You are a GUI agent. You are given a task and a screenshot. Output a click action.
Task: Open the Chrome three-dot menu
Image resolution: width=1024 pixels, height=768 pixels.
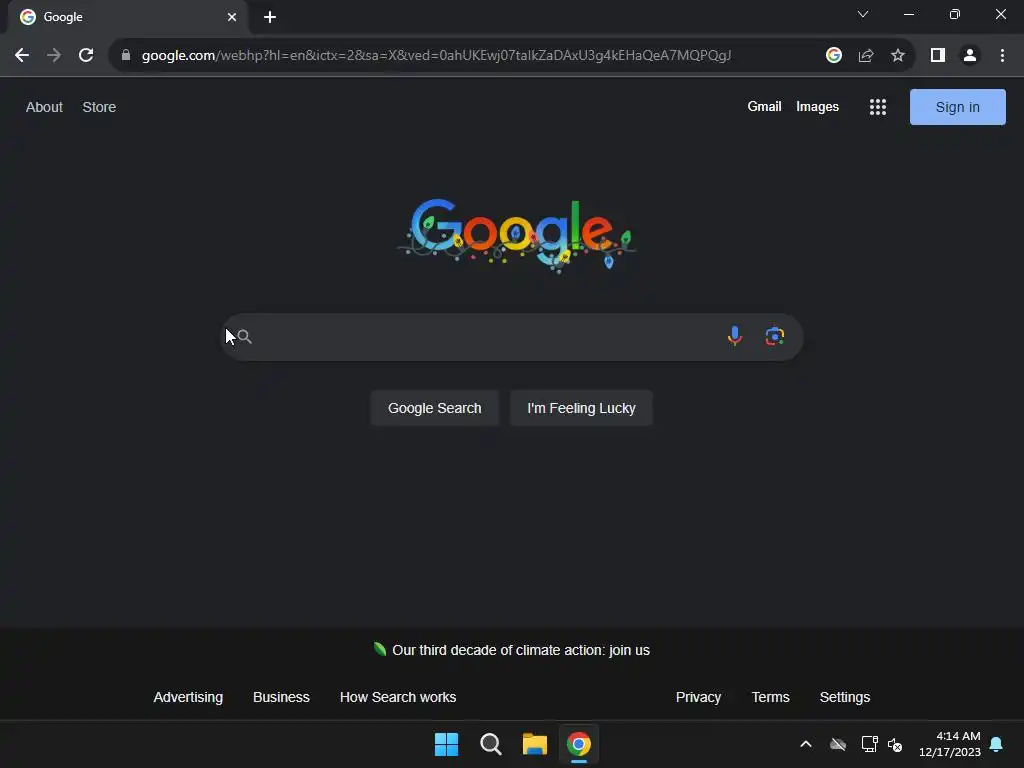tap(1002, 56)
